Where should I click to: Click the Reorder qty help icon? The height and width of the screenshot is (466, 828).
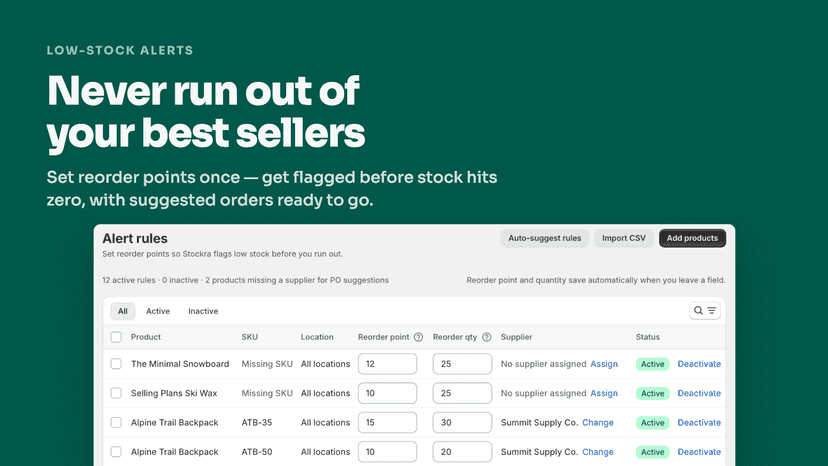pos(486,337)
